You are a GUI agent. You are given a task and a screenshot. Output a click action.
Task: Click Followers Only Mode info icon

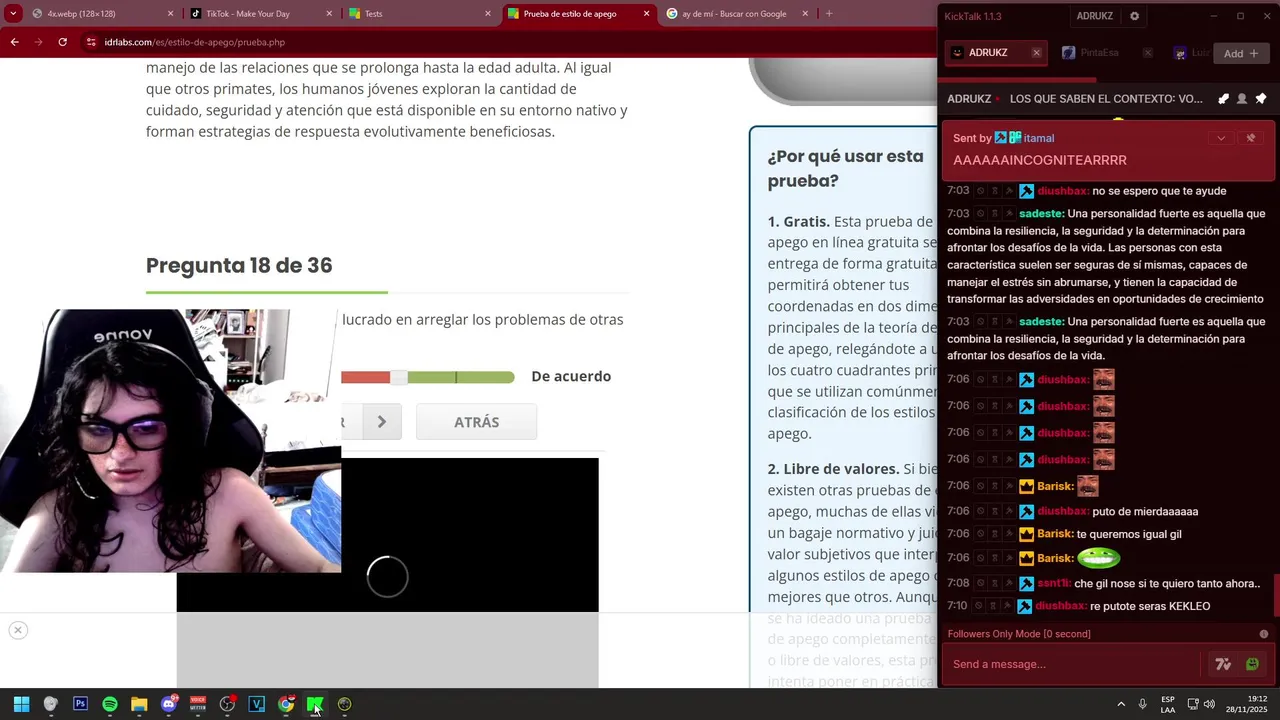[x=1264, y=634]
